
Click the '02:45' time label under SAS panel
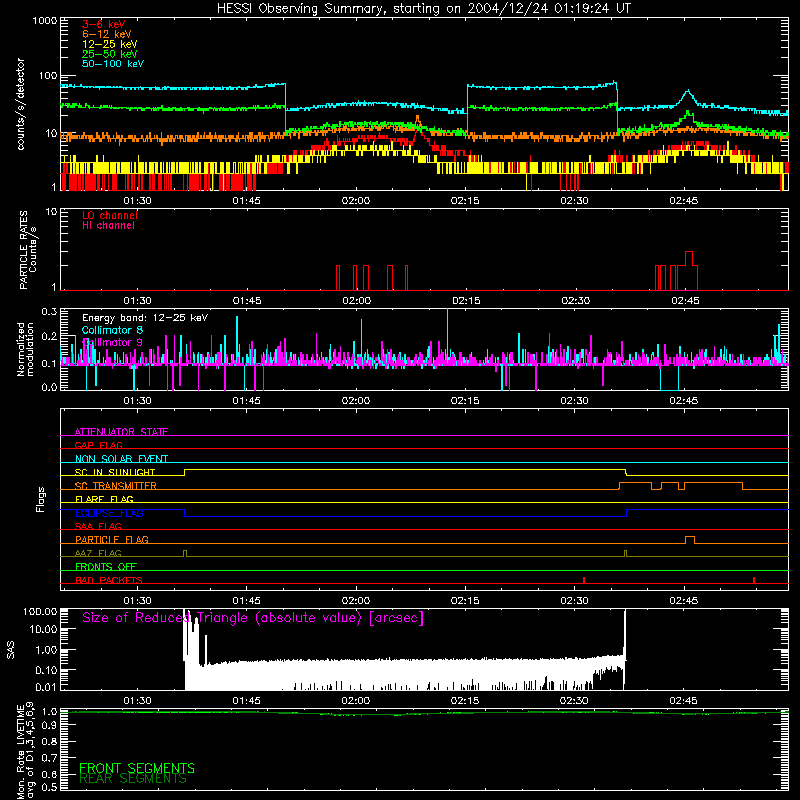coord(683,701)
